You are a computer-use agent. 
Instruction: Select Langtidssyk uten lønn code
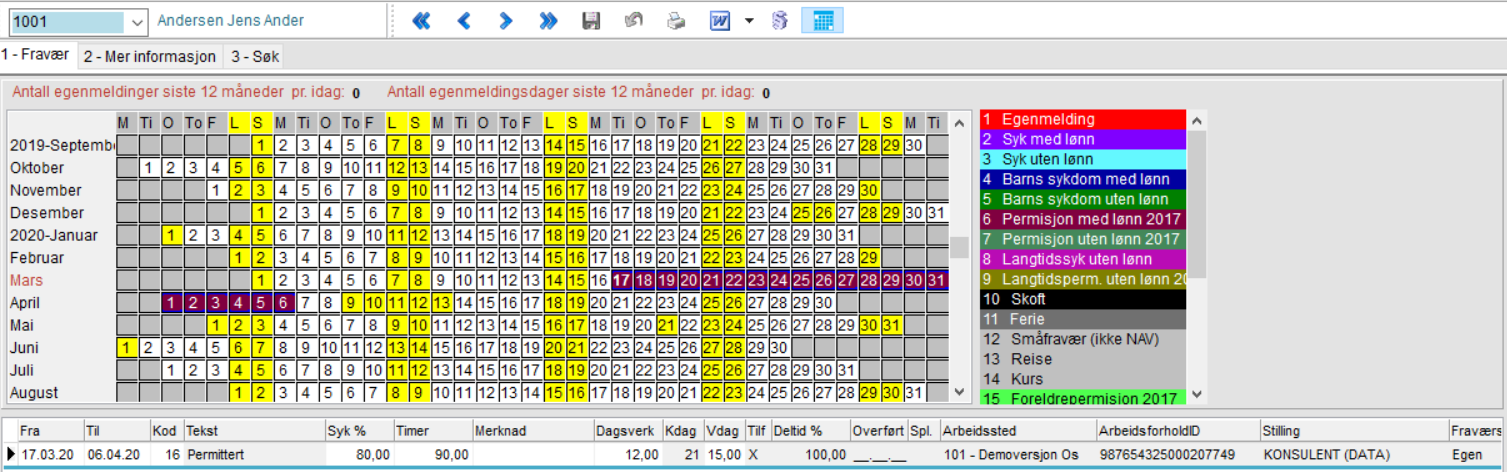1082,259
